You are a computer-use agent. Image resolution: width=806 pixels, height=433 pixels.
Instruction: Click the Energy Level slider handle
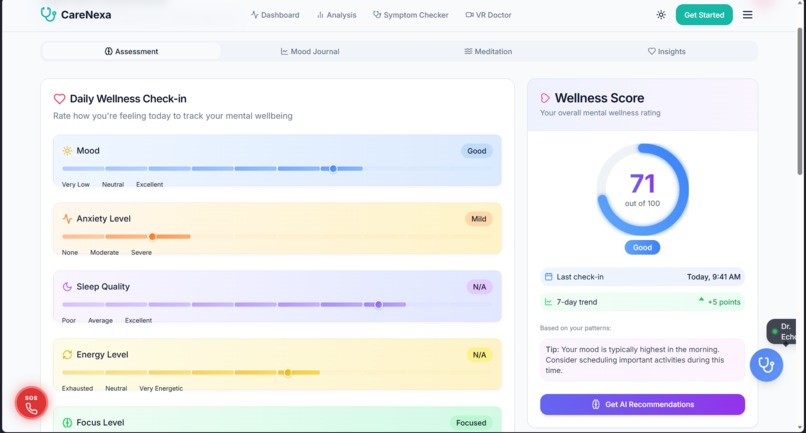(288, 372)
